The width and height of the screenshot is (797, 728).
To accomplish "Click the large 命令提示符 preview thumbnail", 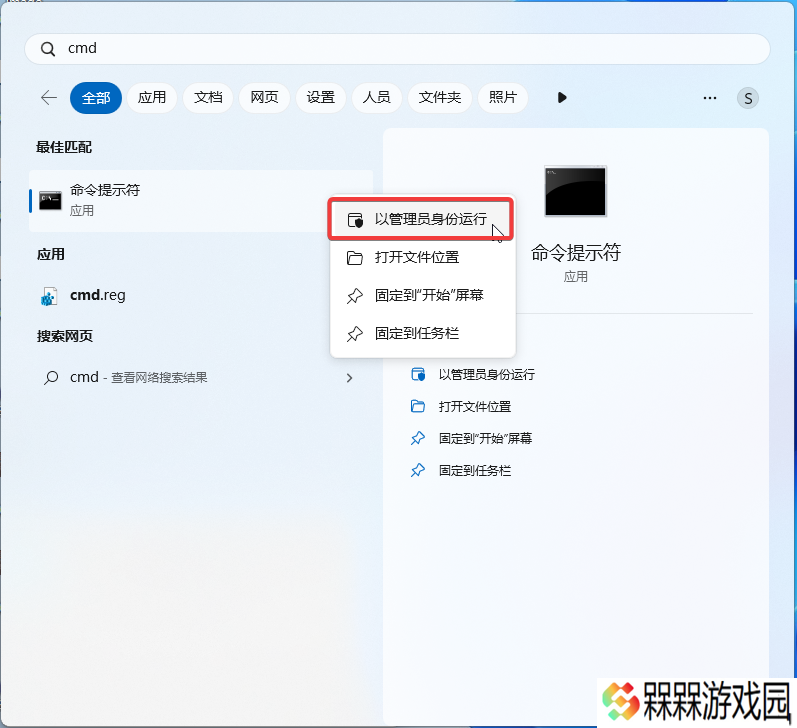I will point(575,191).
